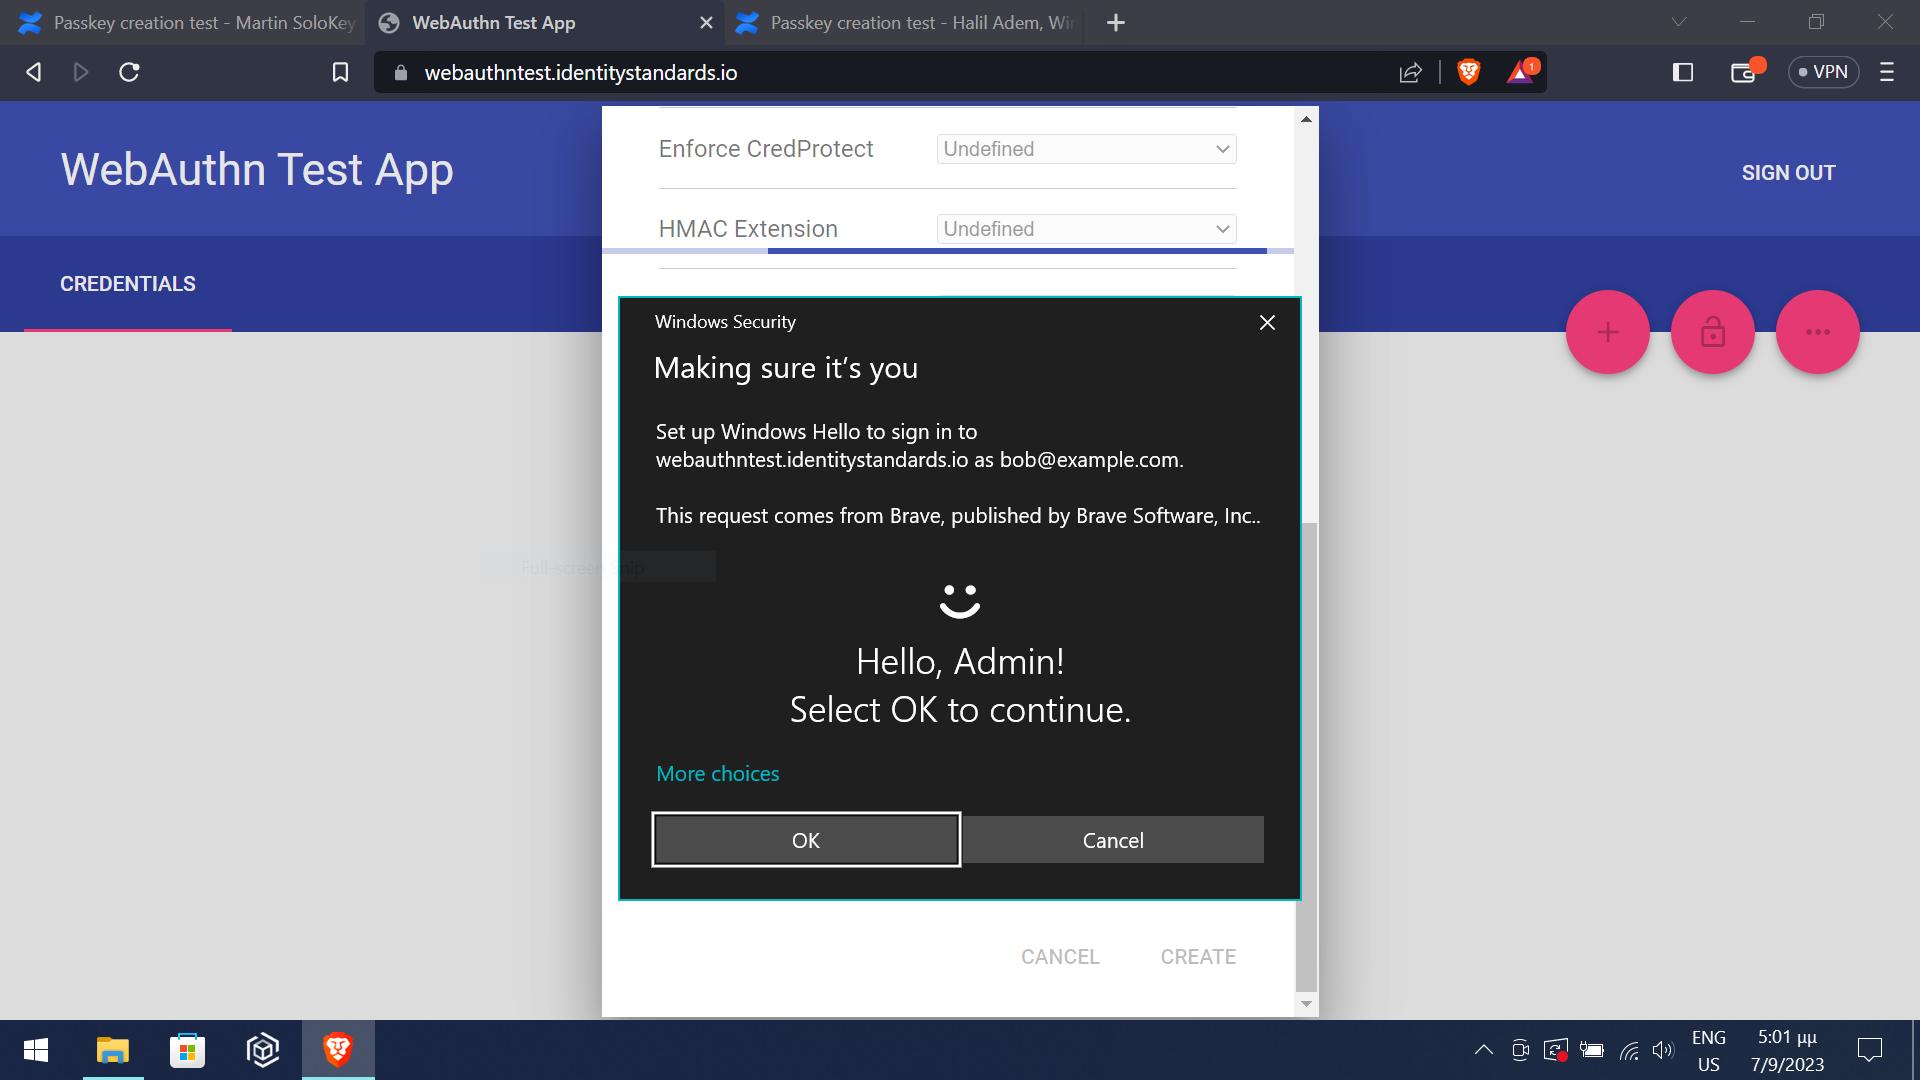This screenshot has height=1080, width=1920.
Task: Click CREATE in the create form
Action: 1198,957
